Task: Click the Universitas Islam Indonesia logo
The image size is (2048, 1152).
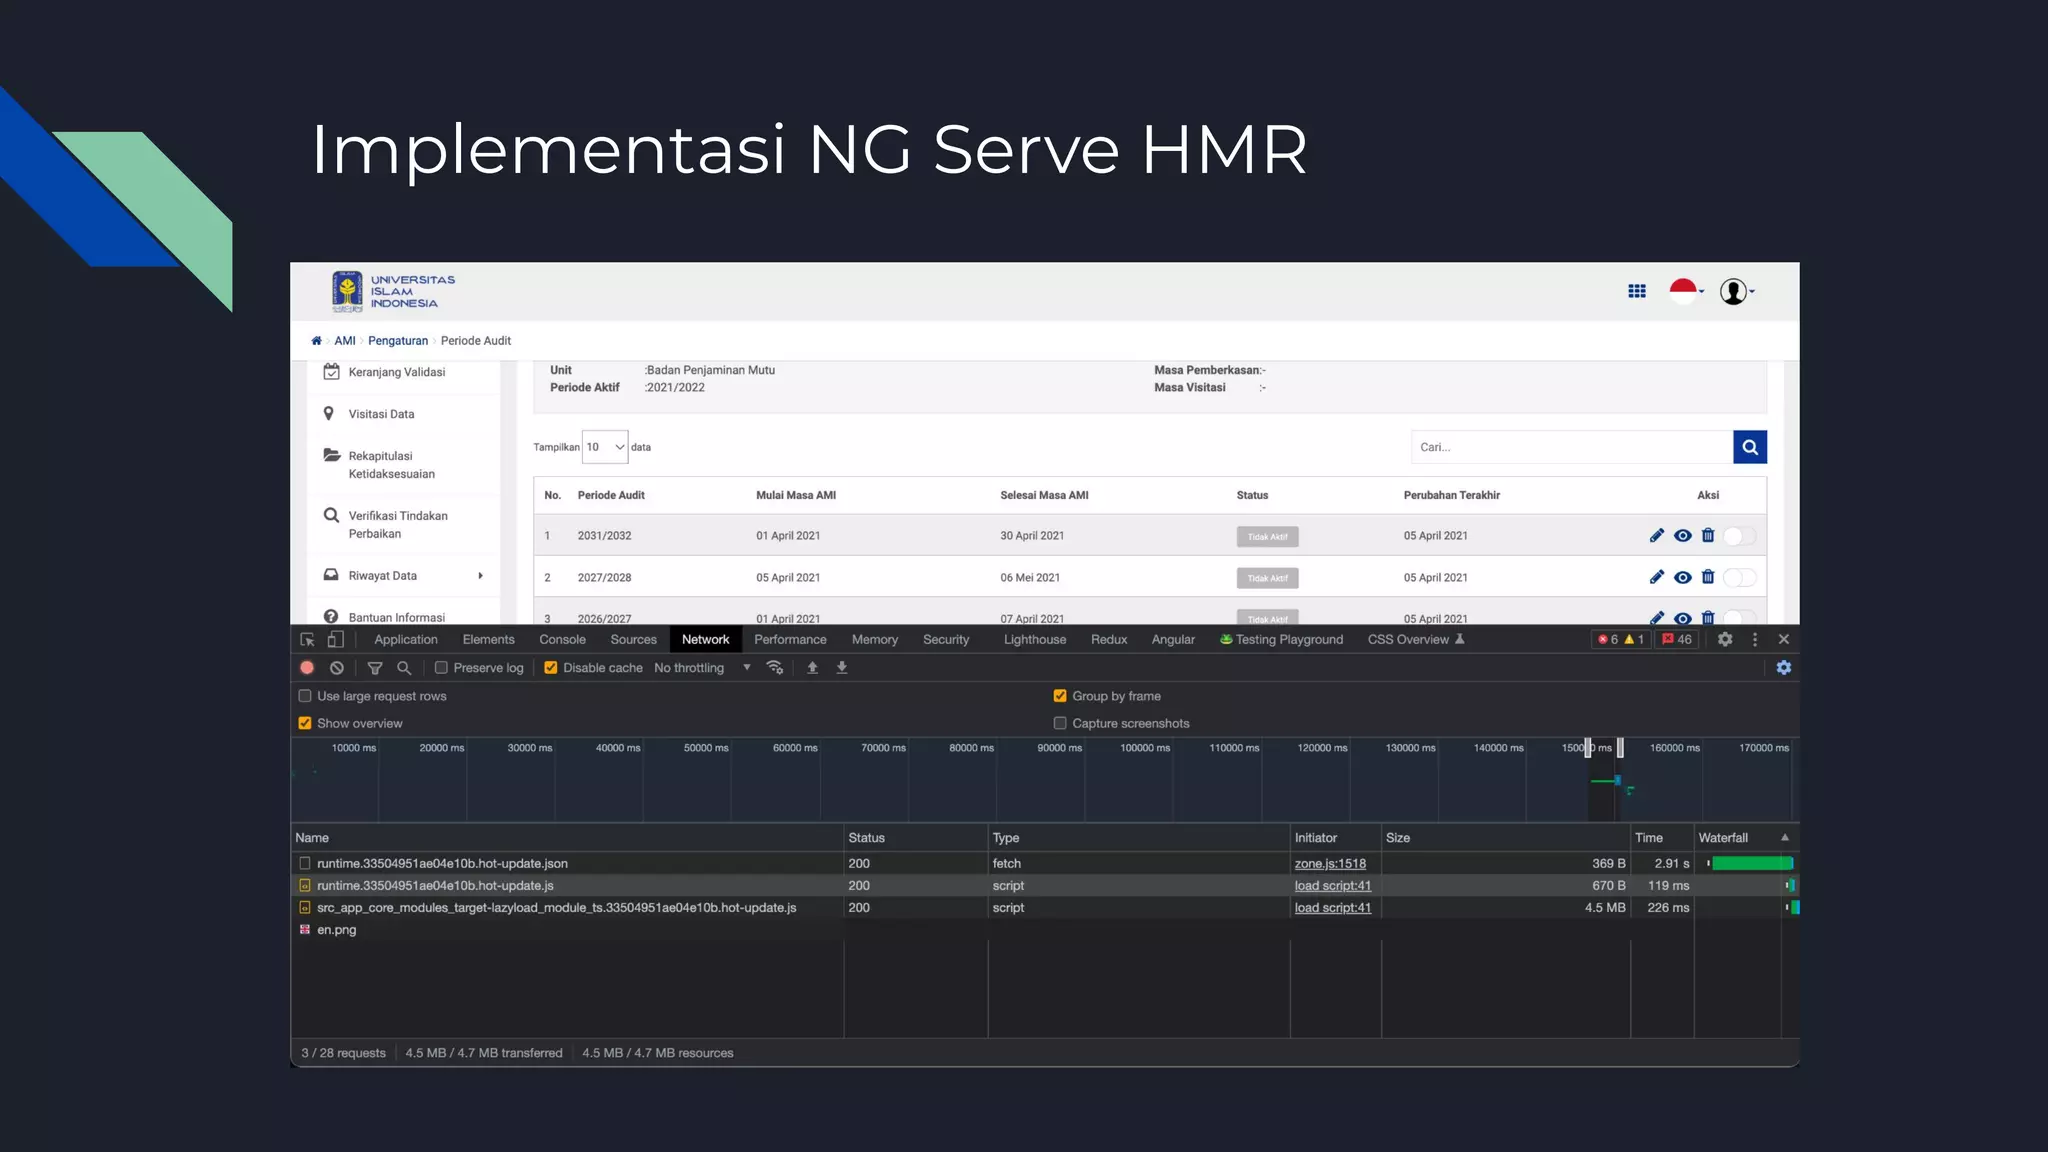Action: pos(393,292)
